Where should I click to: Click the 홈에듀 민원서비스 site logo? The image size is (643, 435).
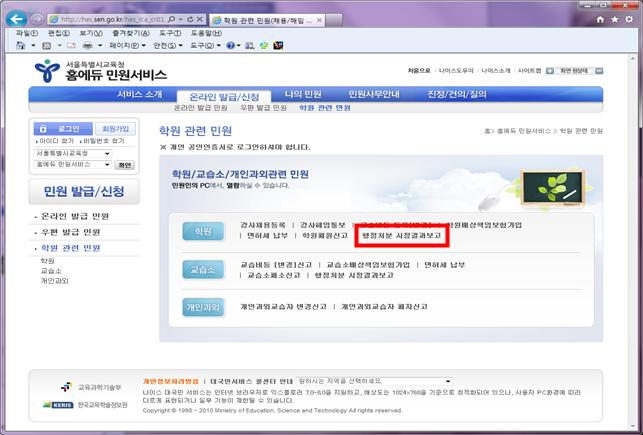pos(100,71)
